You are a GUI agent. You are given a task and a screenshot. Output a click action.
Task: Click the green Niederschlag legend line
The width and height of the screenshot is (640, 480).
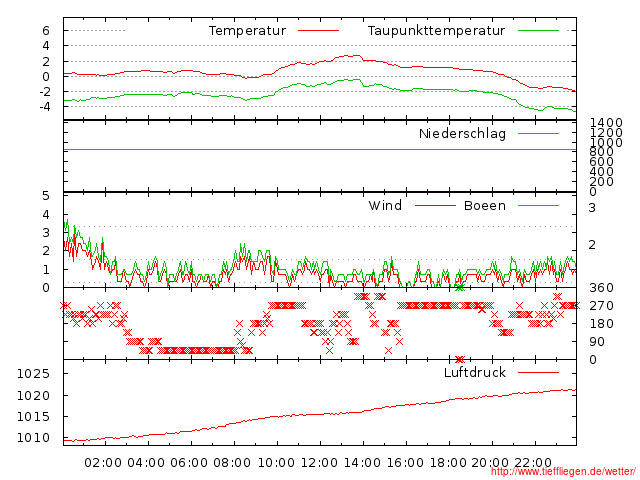[x=538, y=133]
